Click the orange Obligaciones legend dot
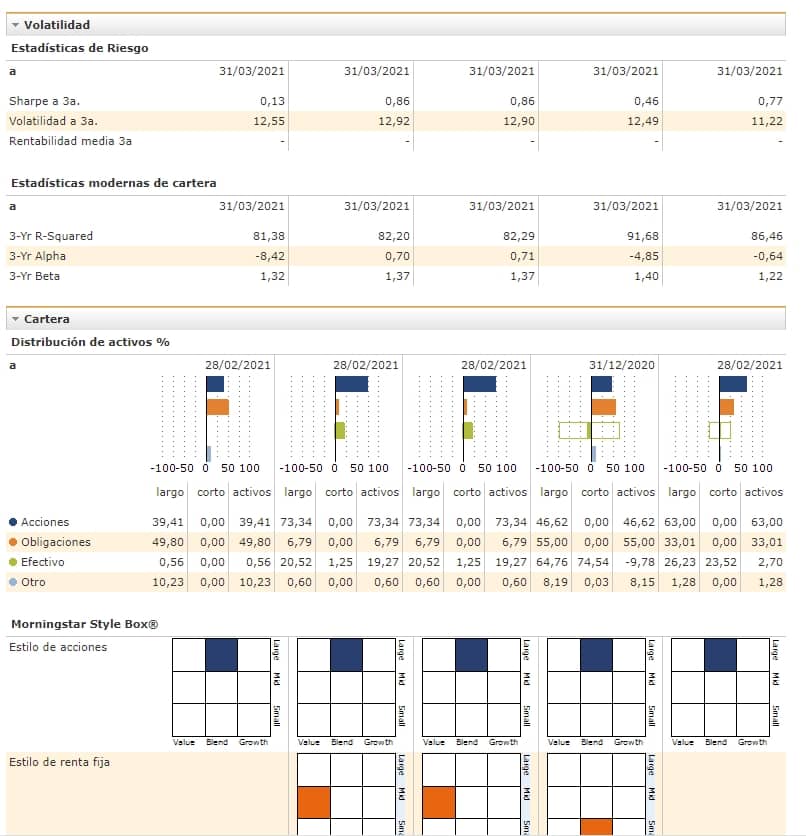The width and height of the screenshot is (806, 836). (13, 542)
